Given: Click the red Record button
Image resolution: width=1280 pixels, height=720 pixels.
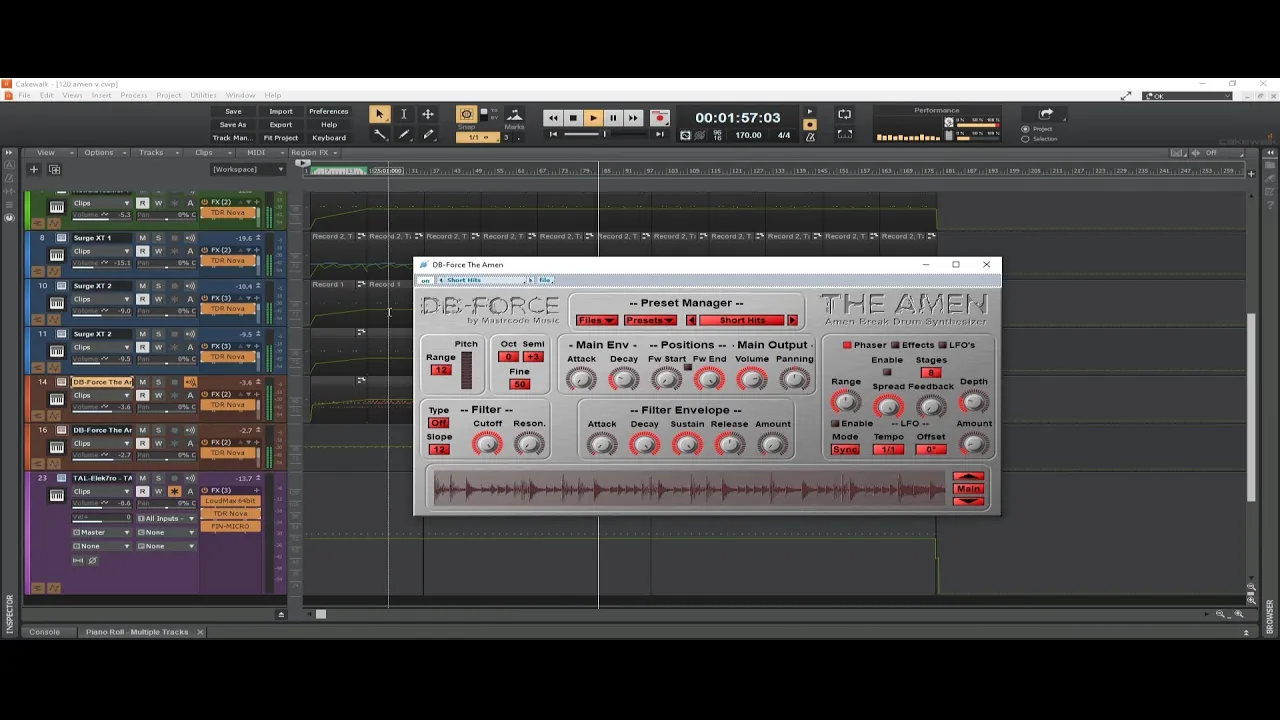Looking at the screenshot, I should (659, 118).
